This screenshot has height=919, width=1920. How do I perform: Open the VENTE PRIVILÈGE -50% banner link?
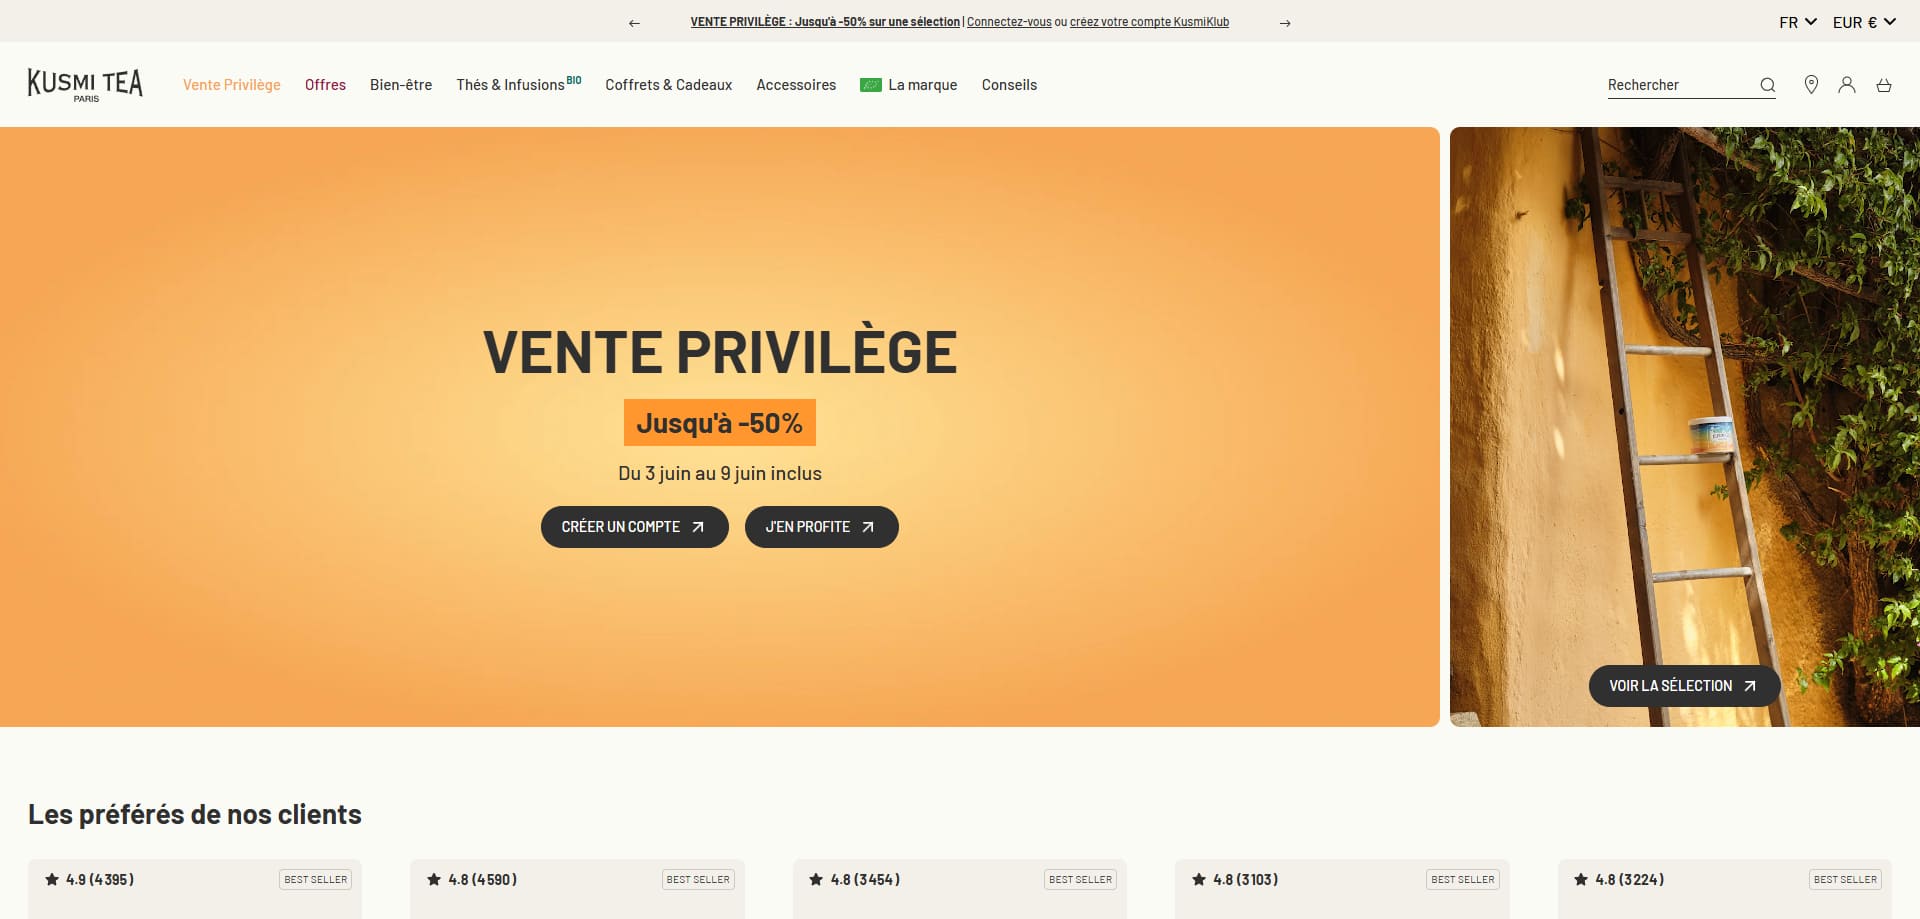825,22
